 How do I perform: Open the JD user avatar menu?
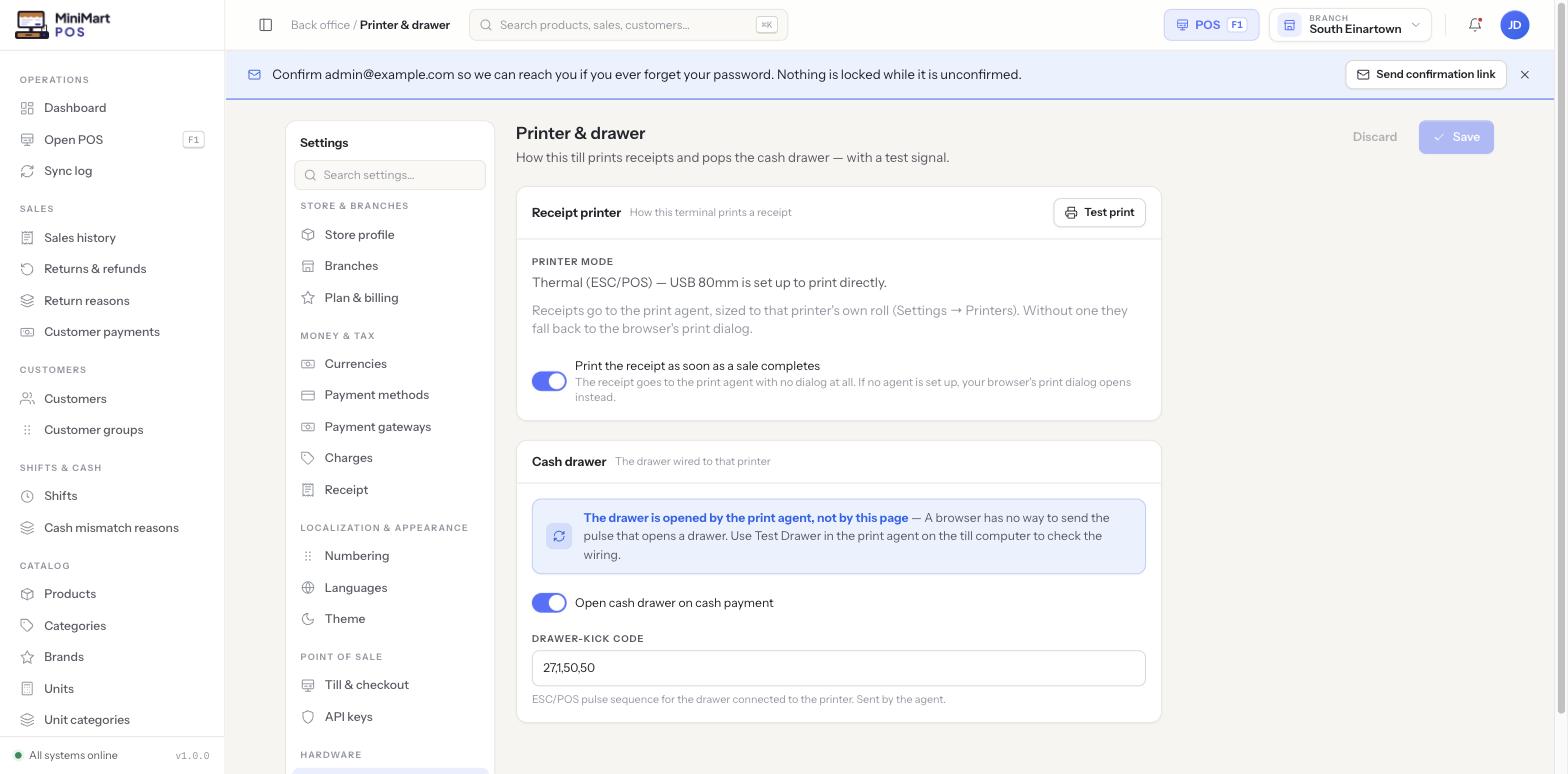(1515, 25)
